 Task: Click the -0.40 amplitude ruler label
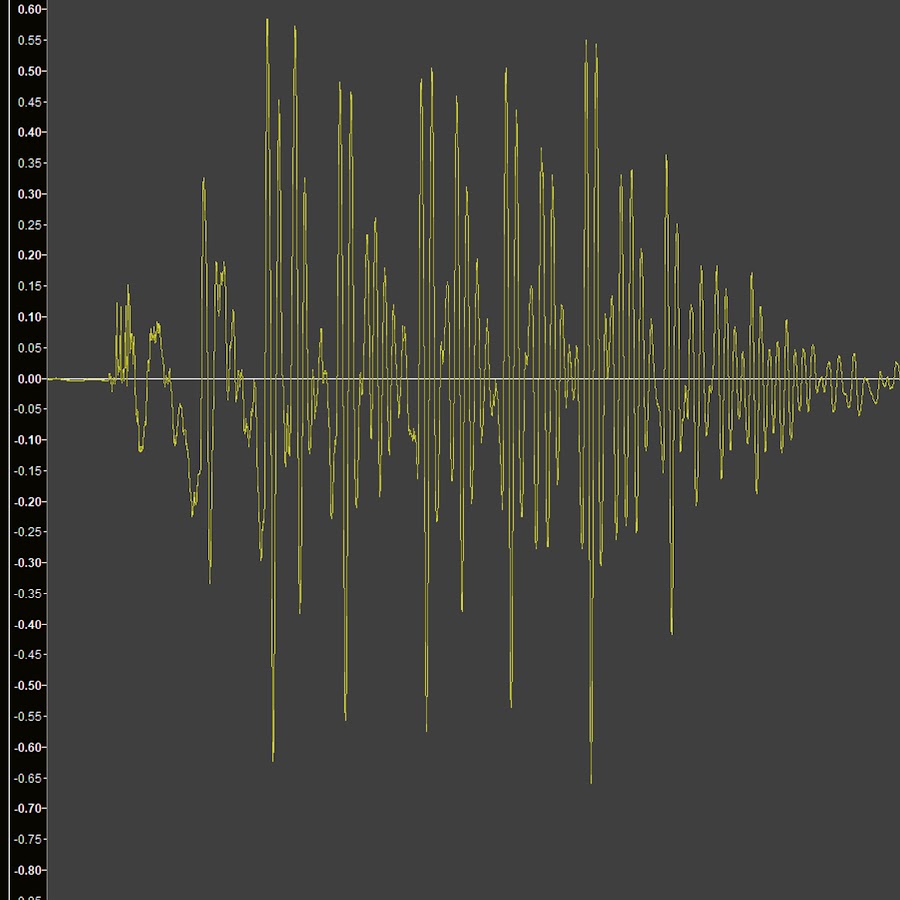[x=28, y=624]
